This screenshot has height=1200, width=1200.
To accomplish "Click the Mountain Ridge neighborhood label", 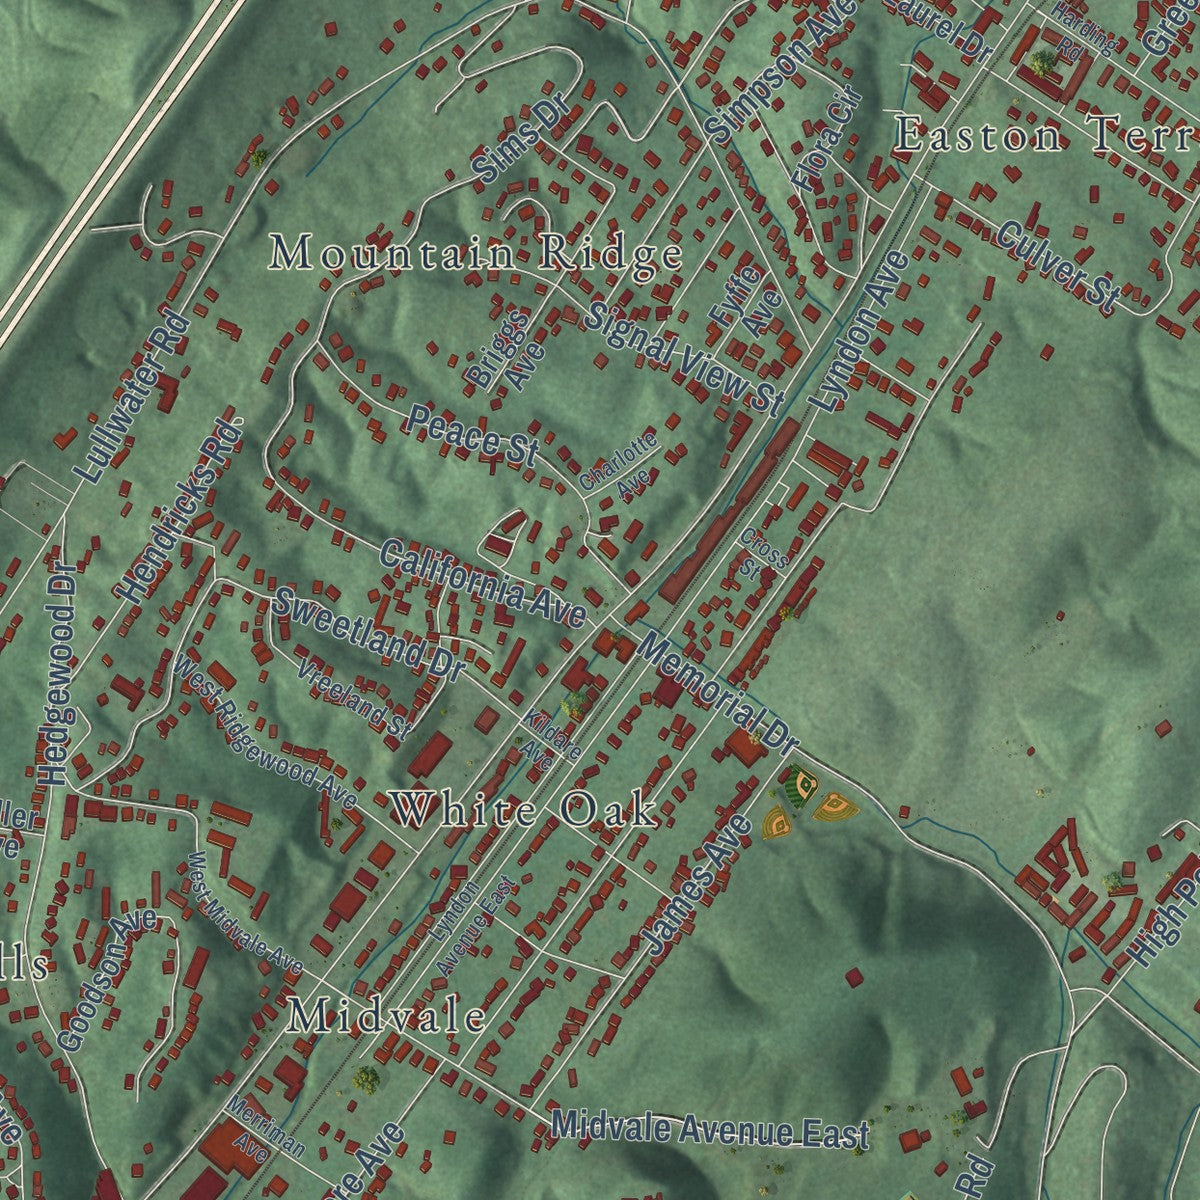I will point(476,254).
